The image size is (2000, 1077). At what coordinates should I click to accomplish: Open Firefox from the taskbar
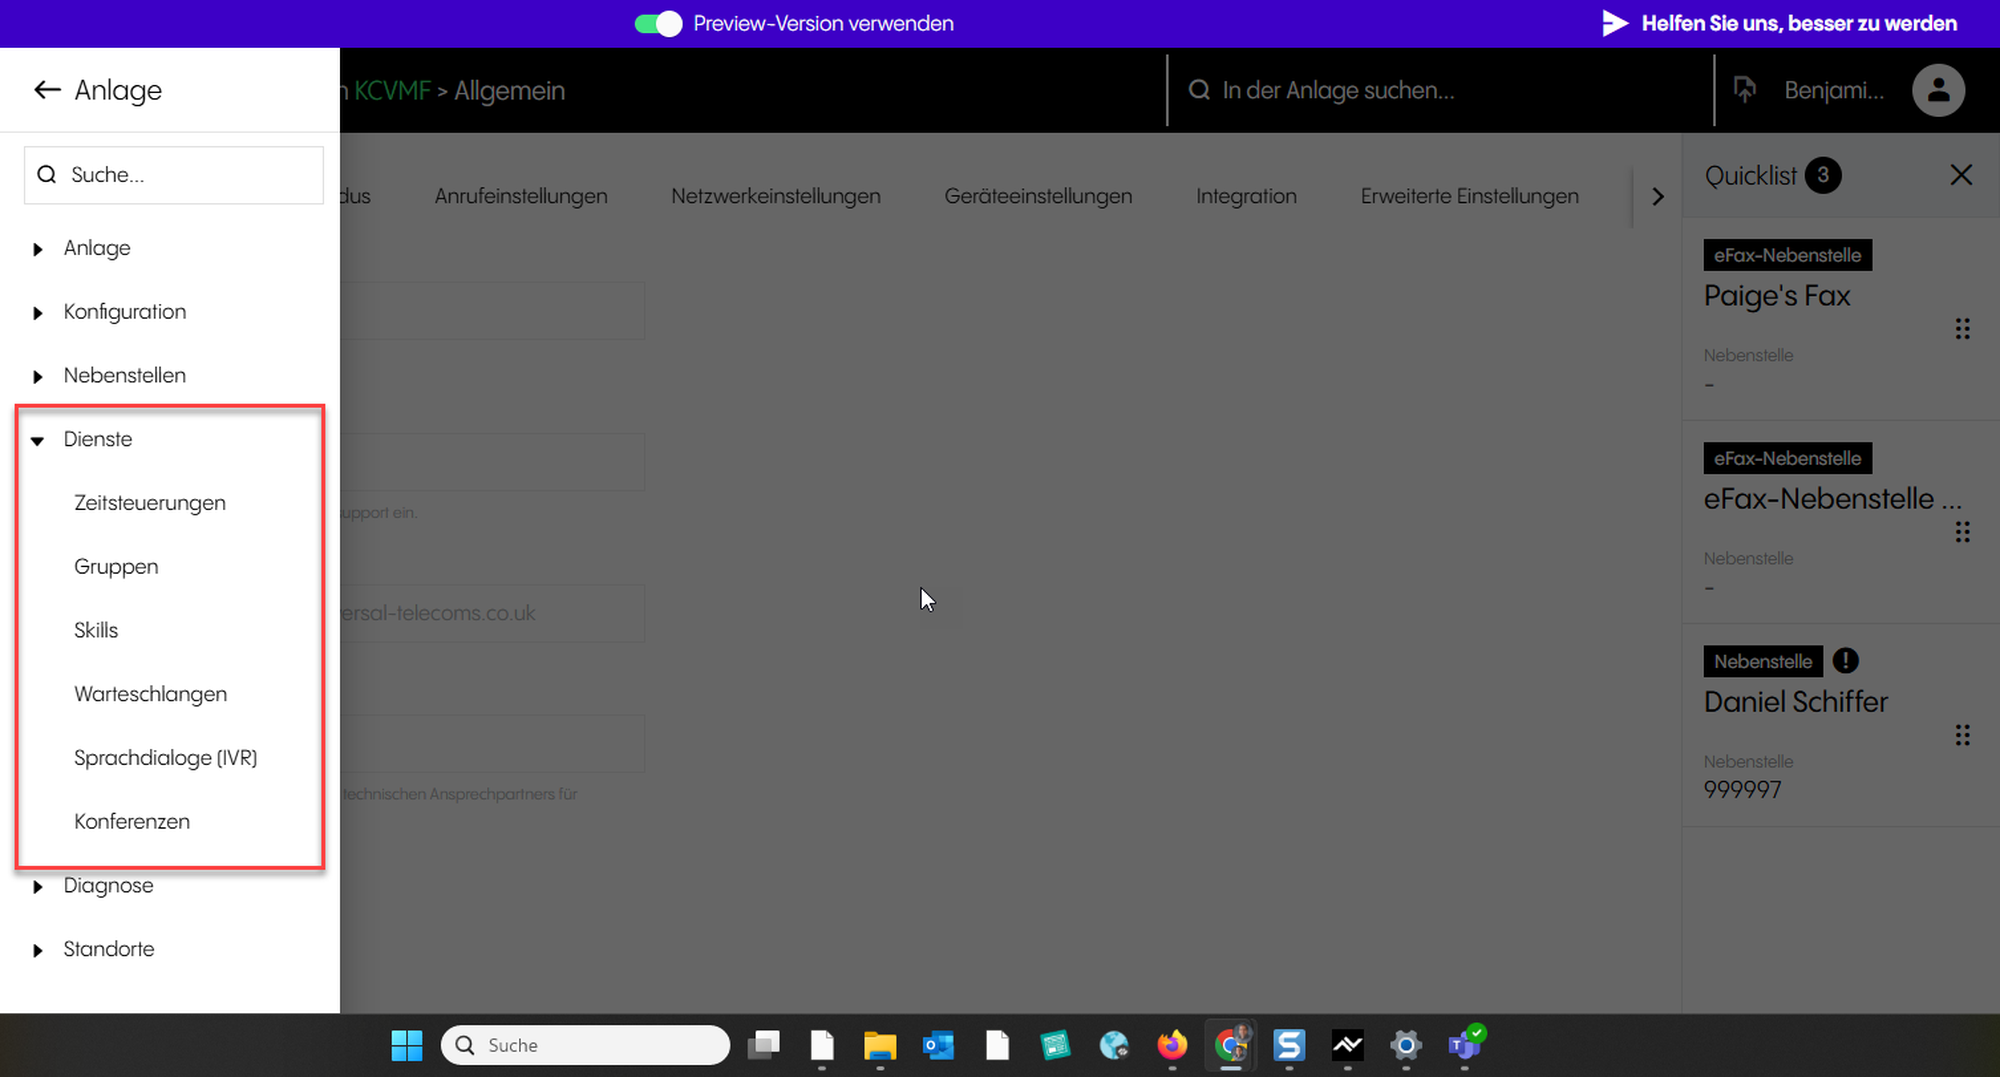(x=1172, y=1045)
